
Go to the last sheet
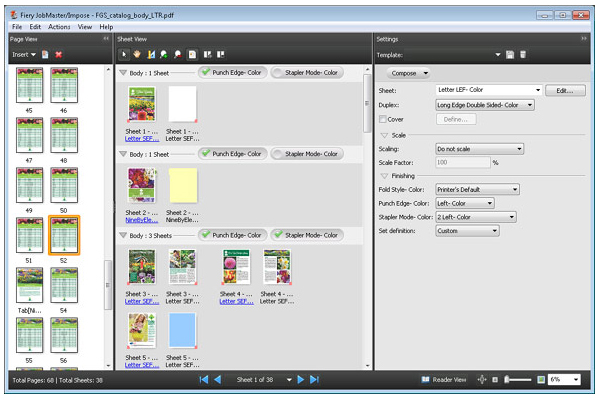313,380
